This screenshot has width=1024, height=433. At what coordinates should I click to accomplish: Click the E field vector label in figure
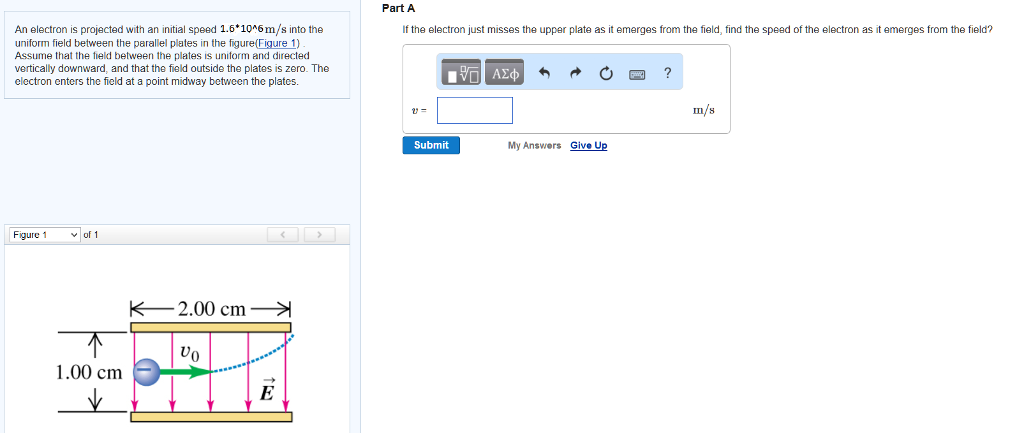(266, 390)
